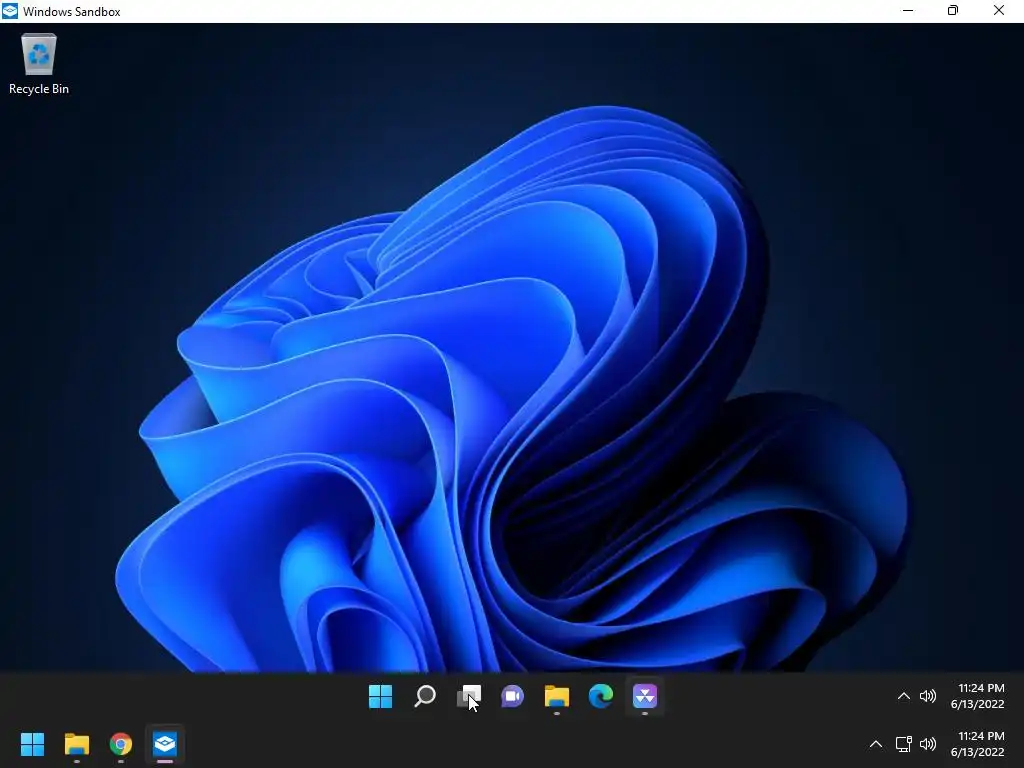Close the Windows Sandbox window
The image size is (1024, 768).
tap(999, 11)
